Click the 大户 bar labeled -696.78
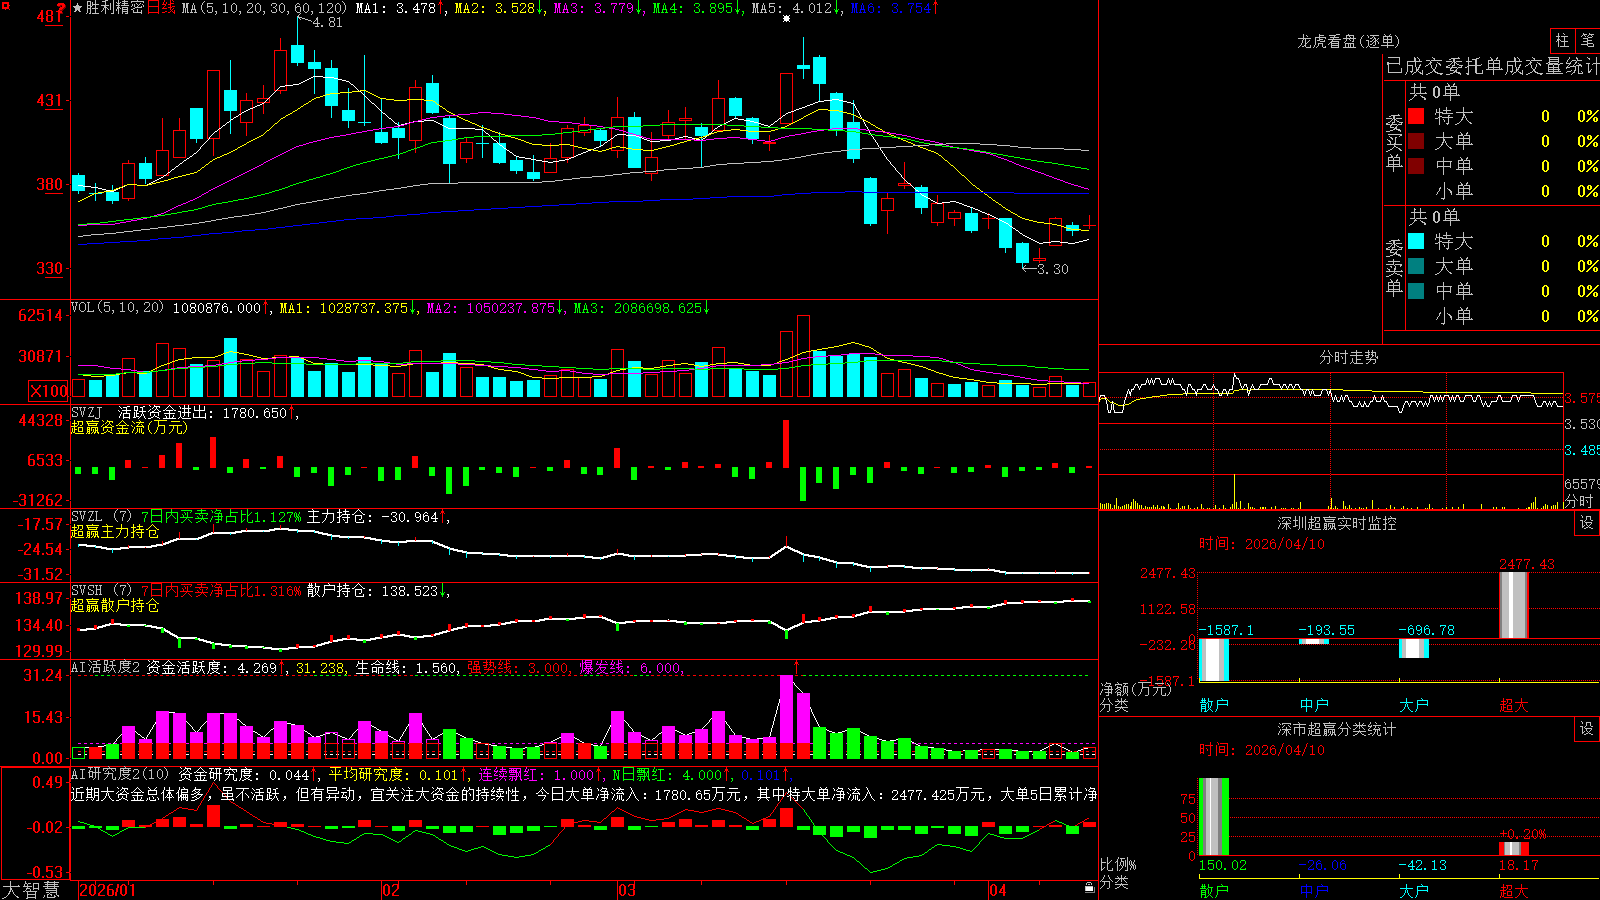The width and height of the screenshot is (1600, 900). 1414,648
